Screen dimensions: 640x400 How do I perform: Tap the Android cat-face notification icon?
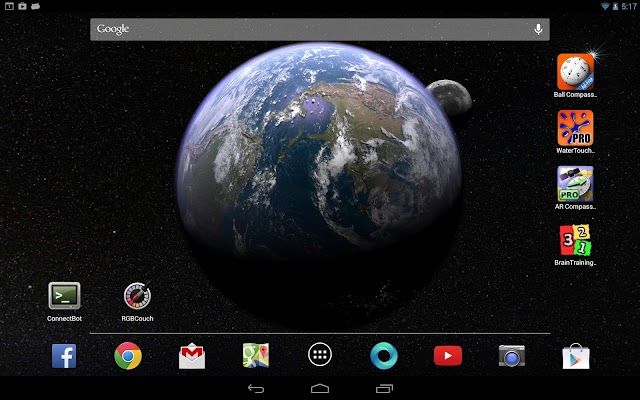point(36,6)
